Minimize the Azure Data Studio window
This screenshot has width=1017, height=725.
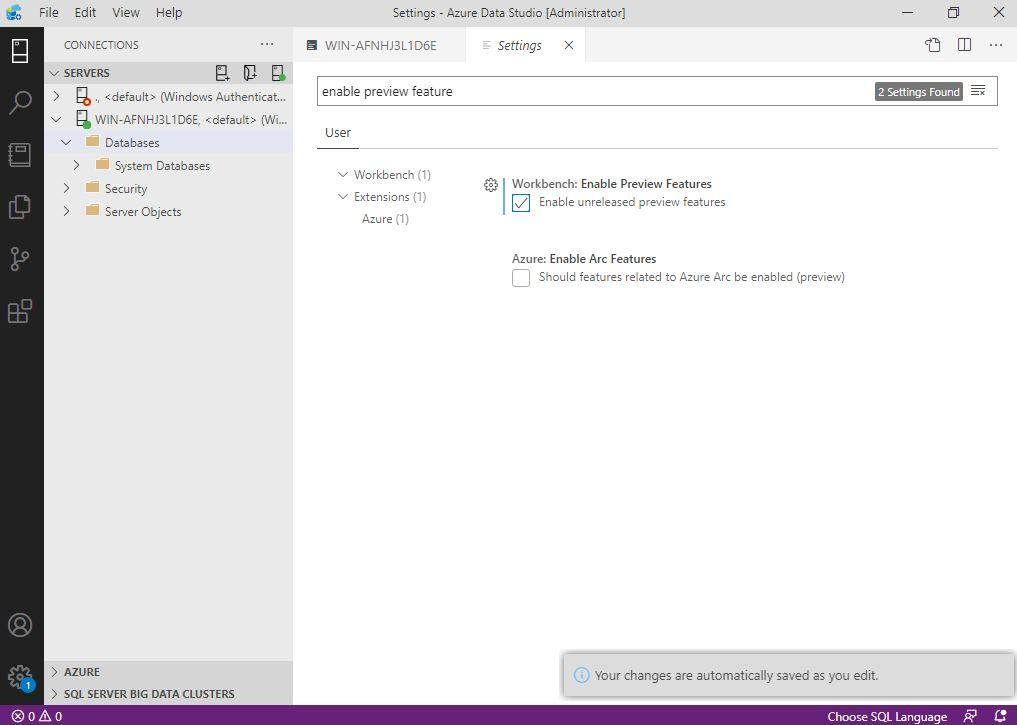(x=908, y=12)
